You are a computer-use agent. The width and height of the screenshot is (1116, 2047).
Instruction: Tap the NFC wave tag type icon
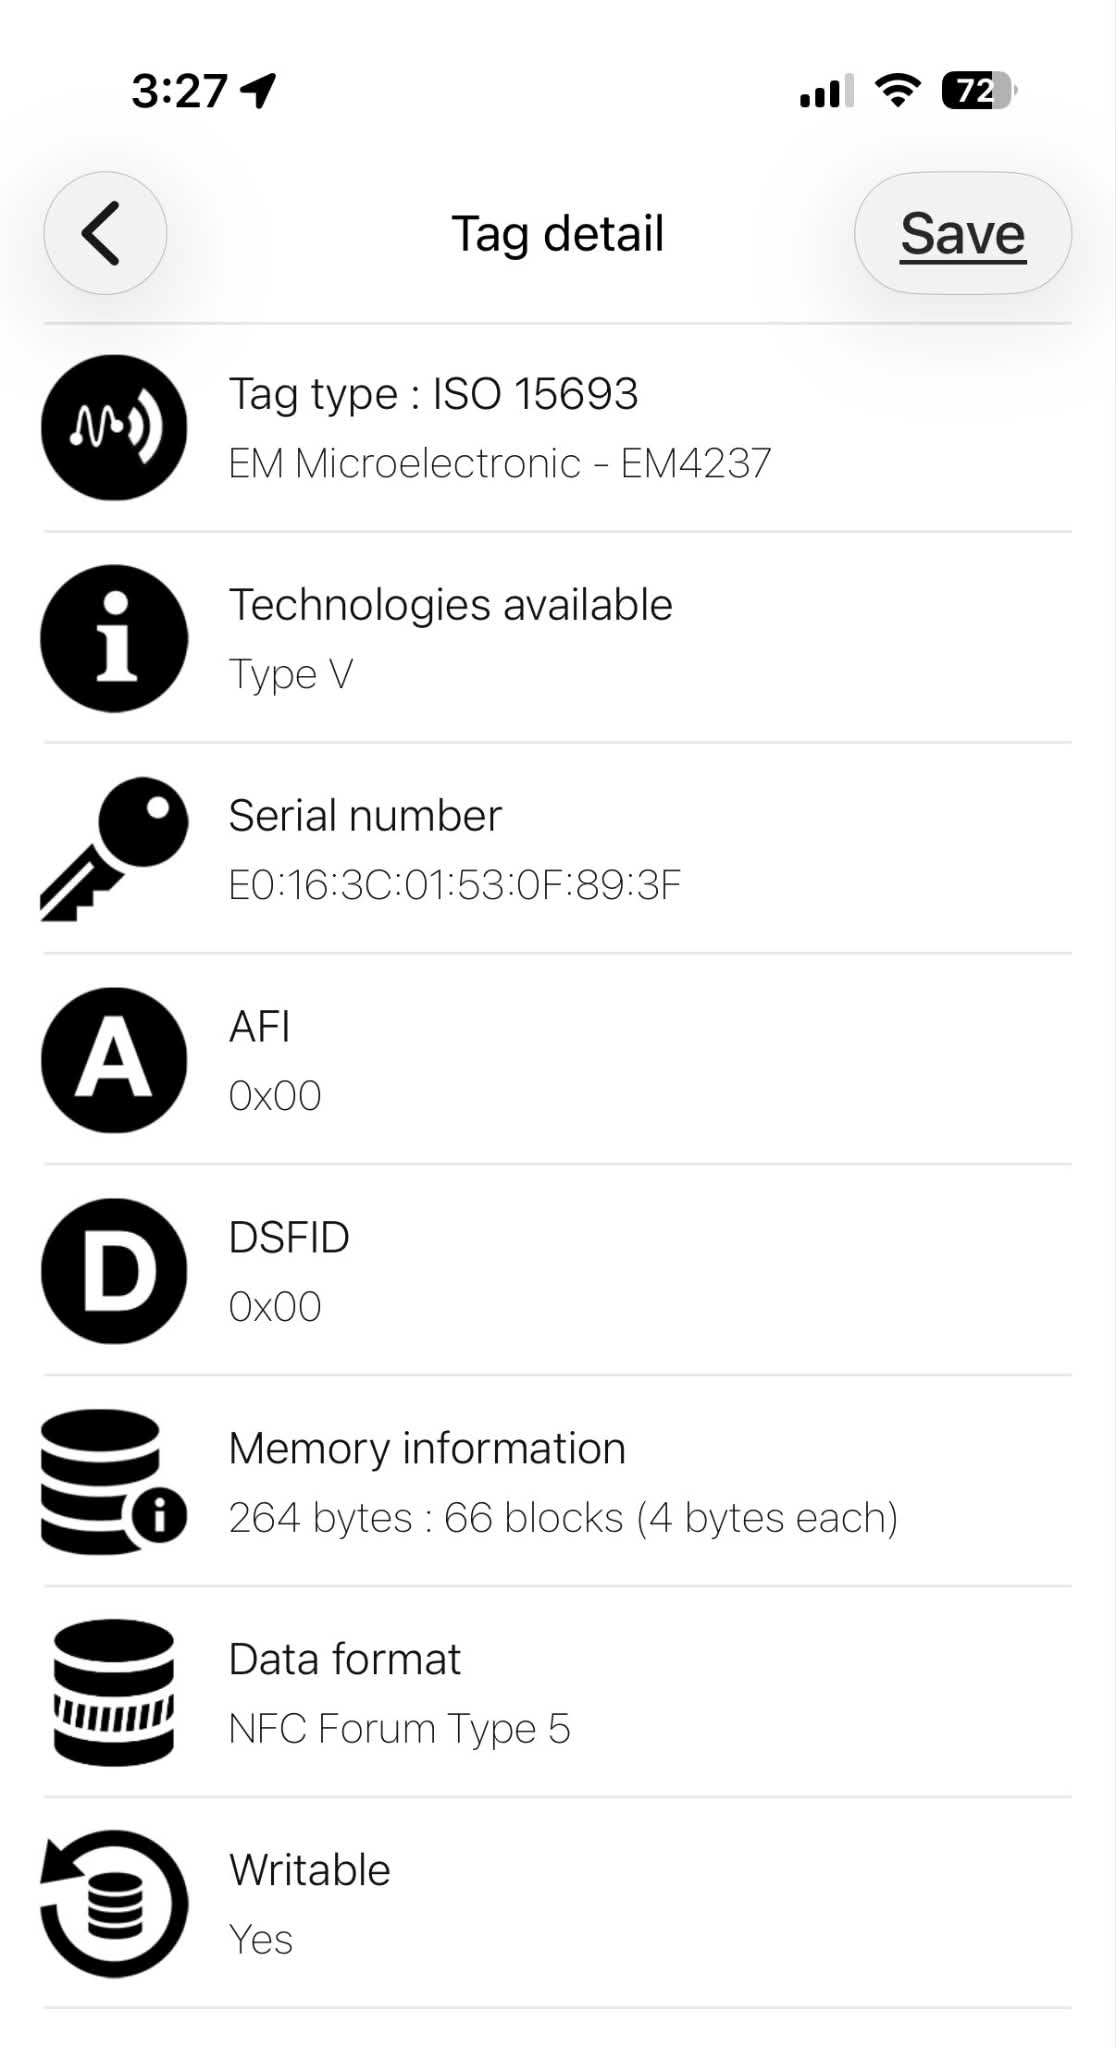[114, 427]
